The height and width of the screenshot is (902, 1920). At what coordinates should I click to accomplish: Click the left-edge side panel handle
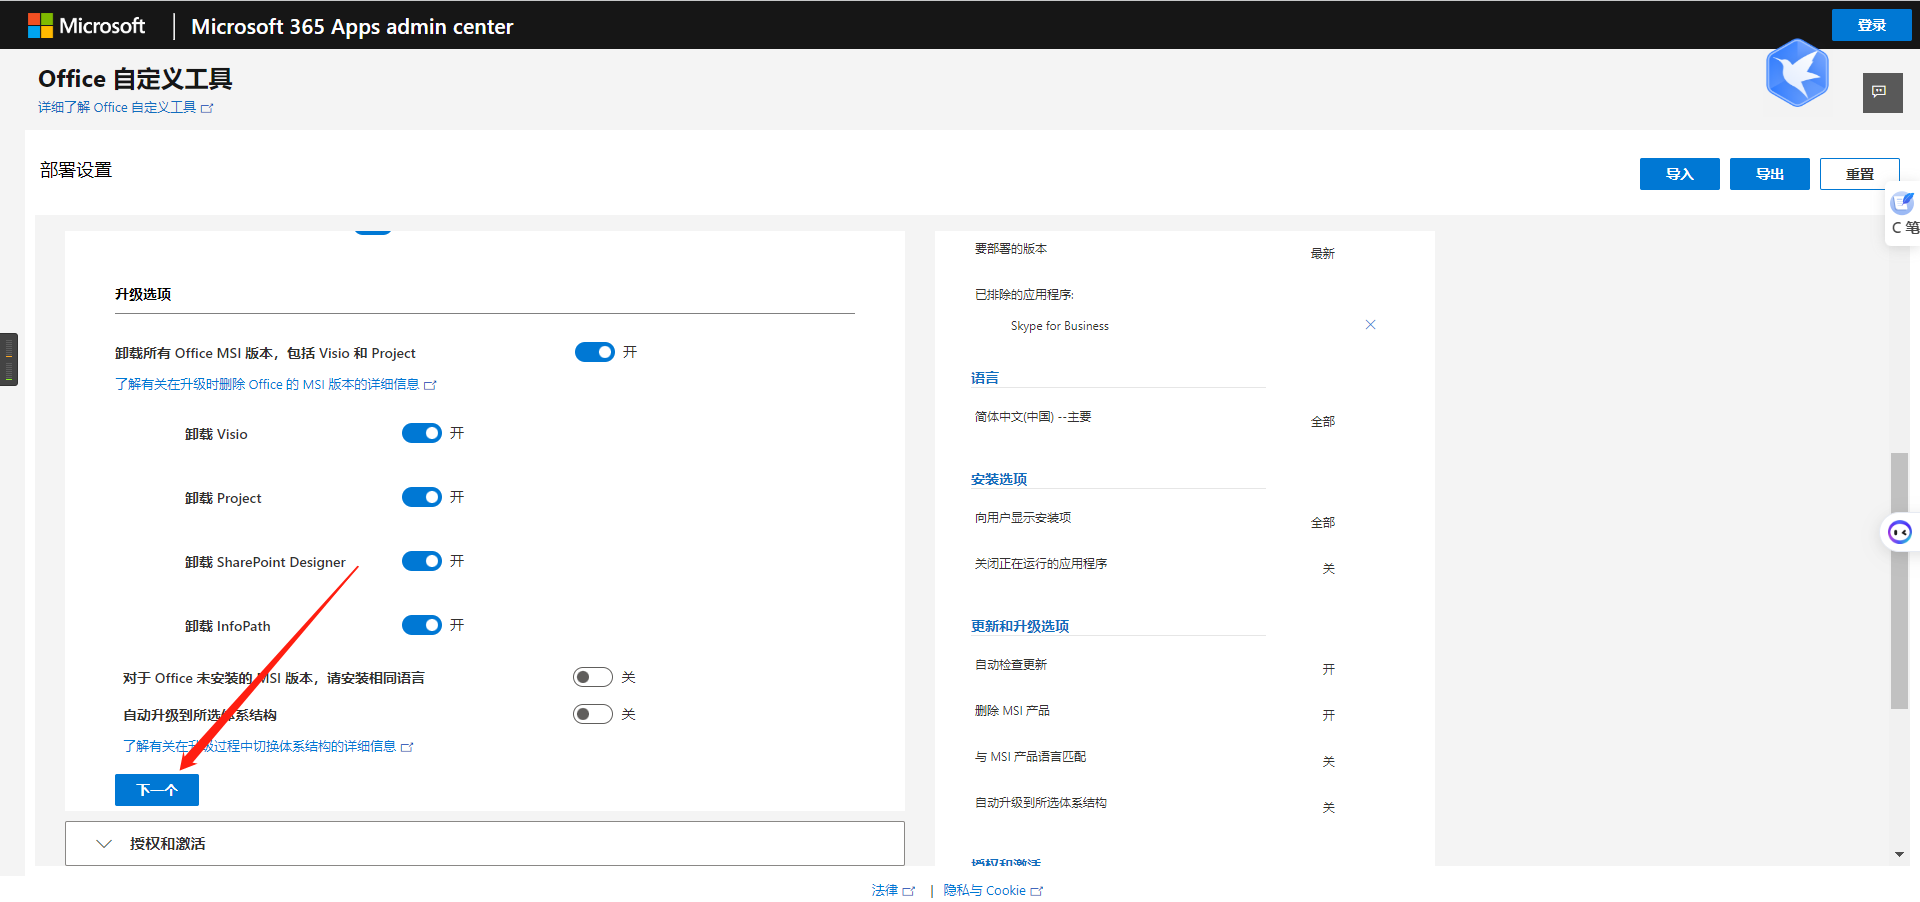9,359
